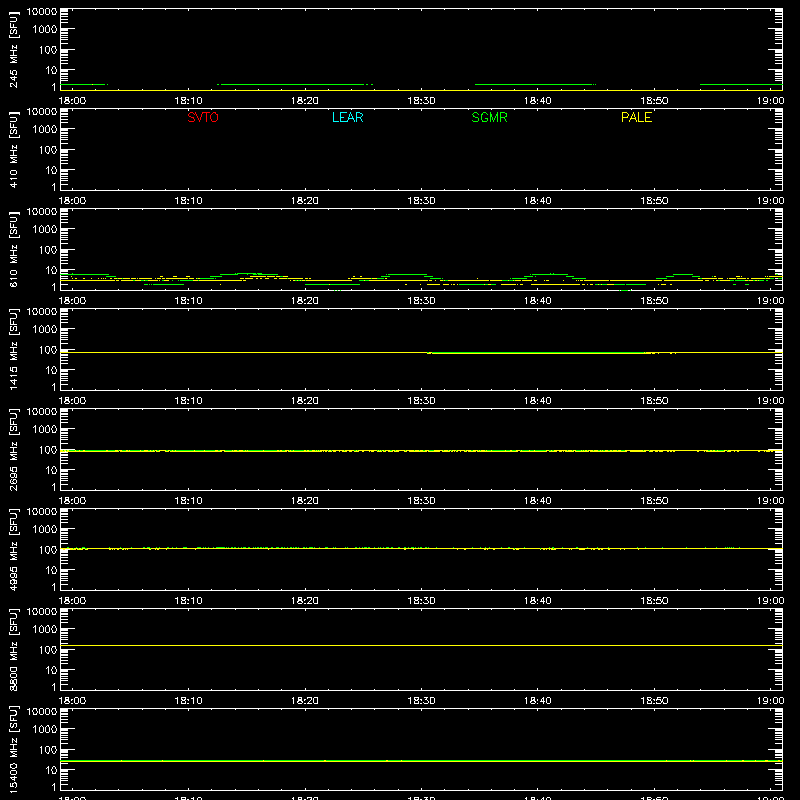Image resolution: width=800 pixels, height=800 pixels.
Task: Select the 410 MHz [SFU] axis title
Action: (13, 150)
